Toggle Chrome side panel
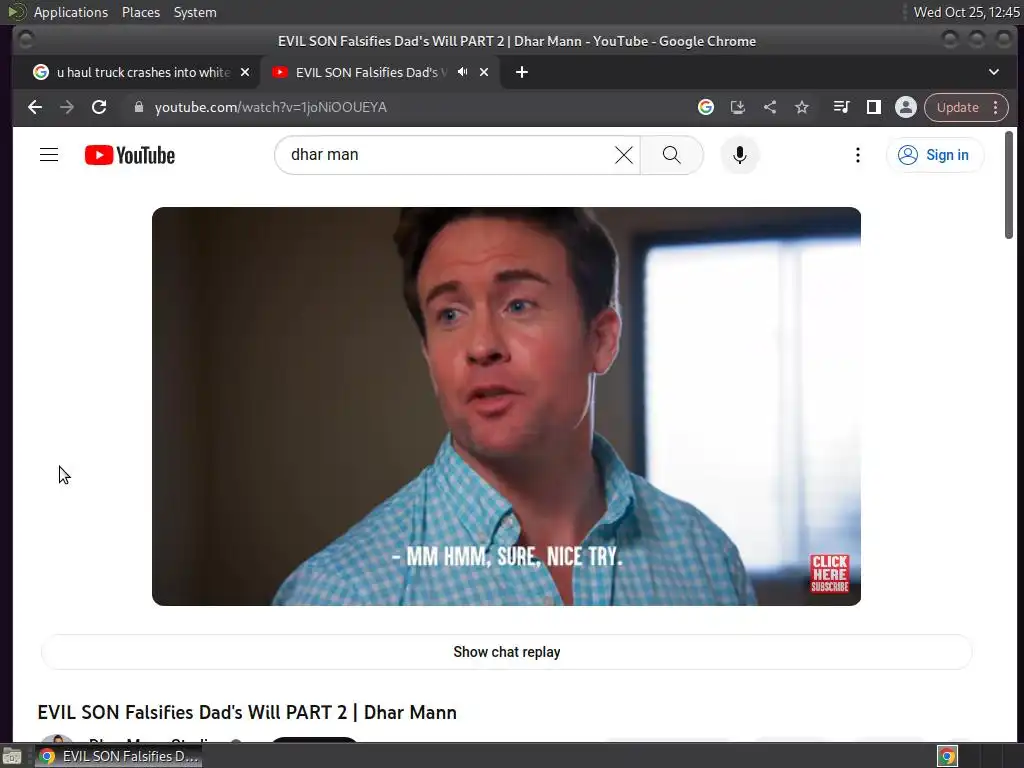This screenshot has width=1024, height=768. pyautogui.click(x=874, y=107)
